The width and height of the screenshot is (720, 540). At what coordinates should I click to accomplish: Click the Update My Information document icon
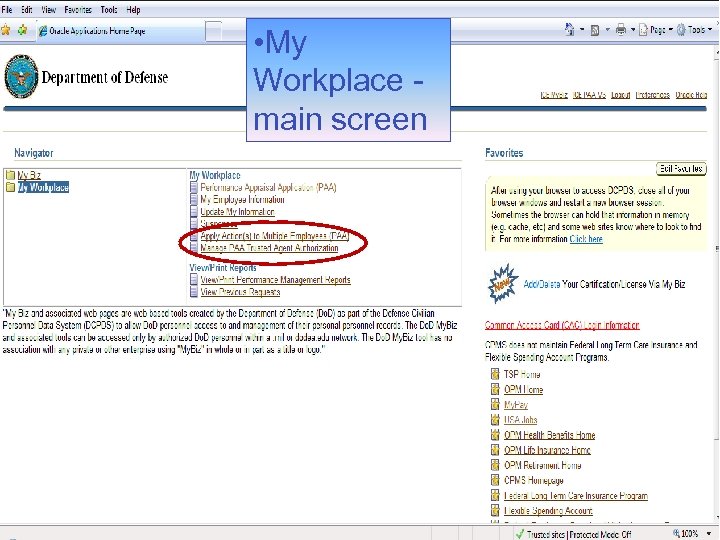194,212
